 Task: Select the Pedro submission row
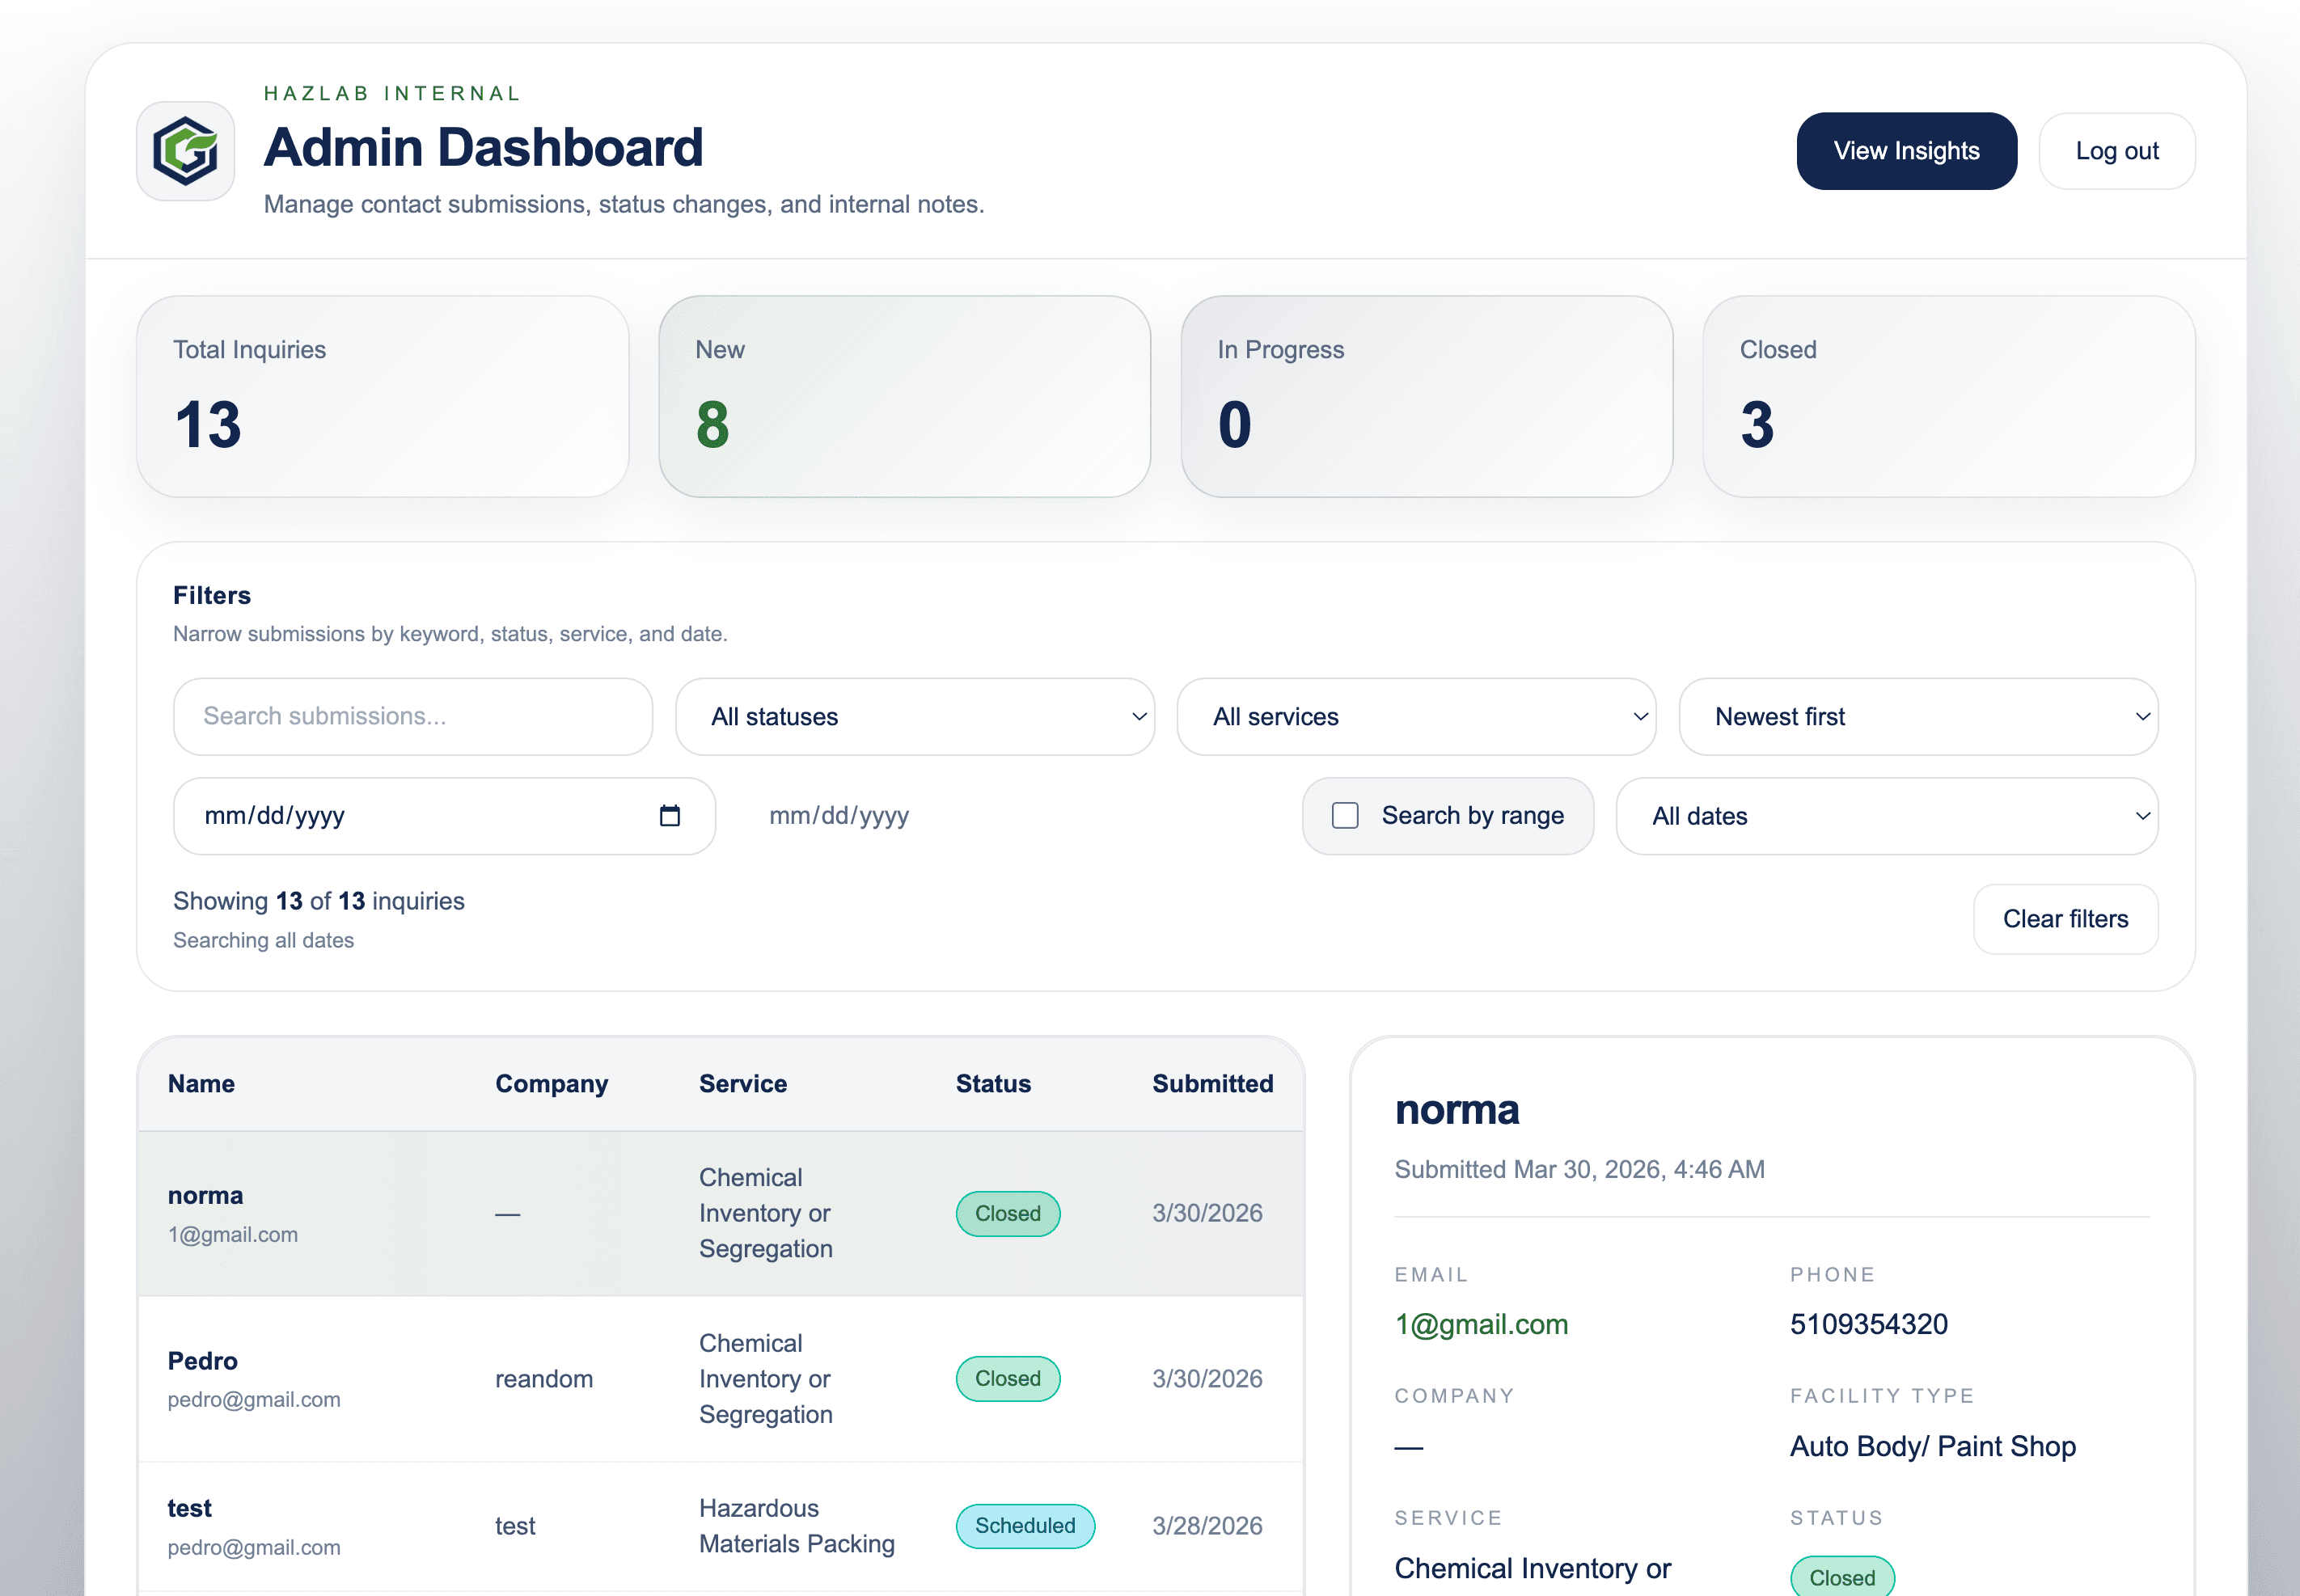(x=721, y=1379)
